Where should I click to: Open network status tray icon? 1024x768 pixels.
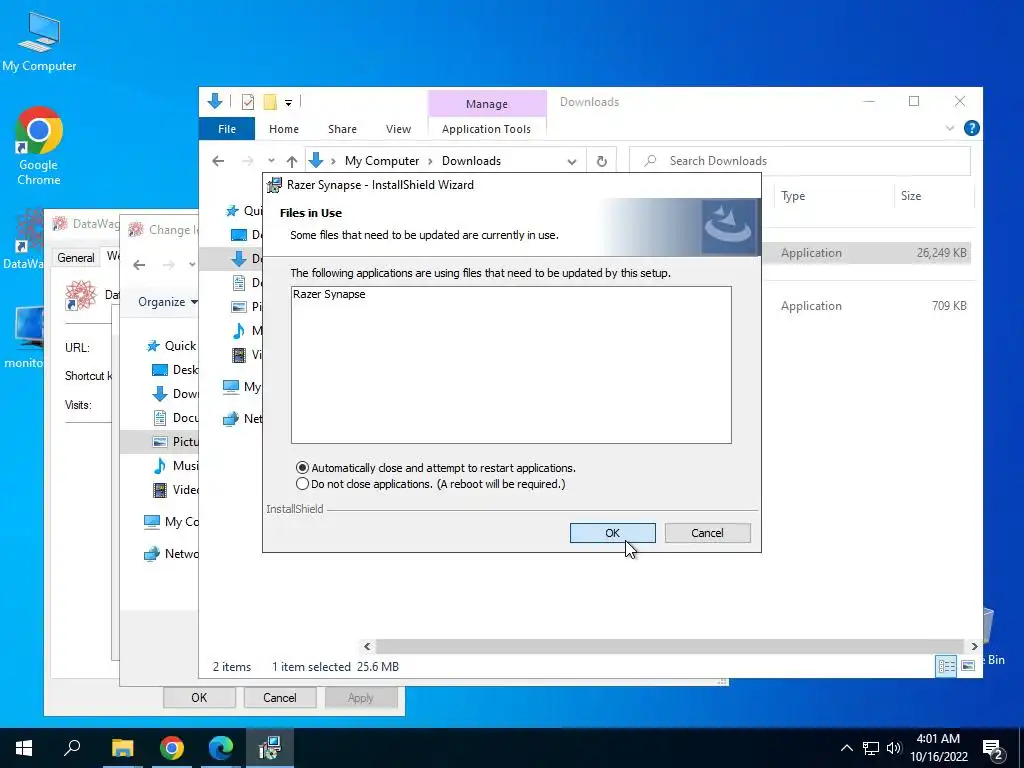pyautogui.click(x=871, y=748)
